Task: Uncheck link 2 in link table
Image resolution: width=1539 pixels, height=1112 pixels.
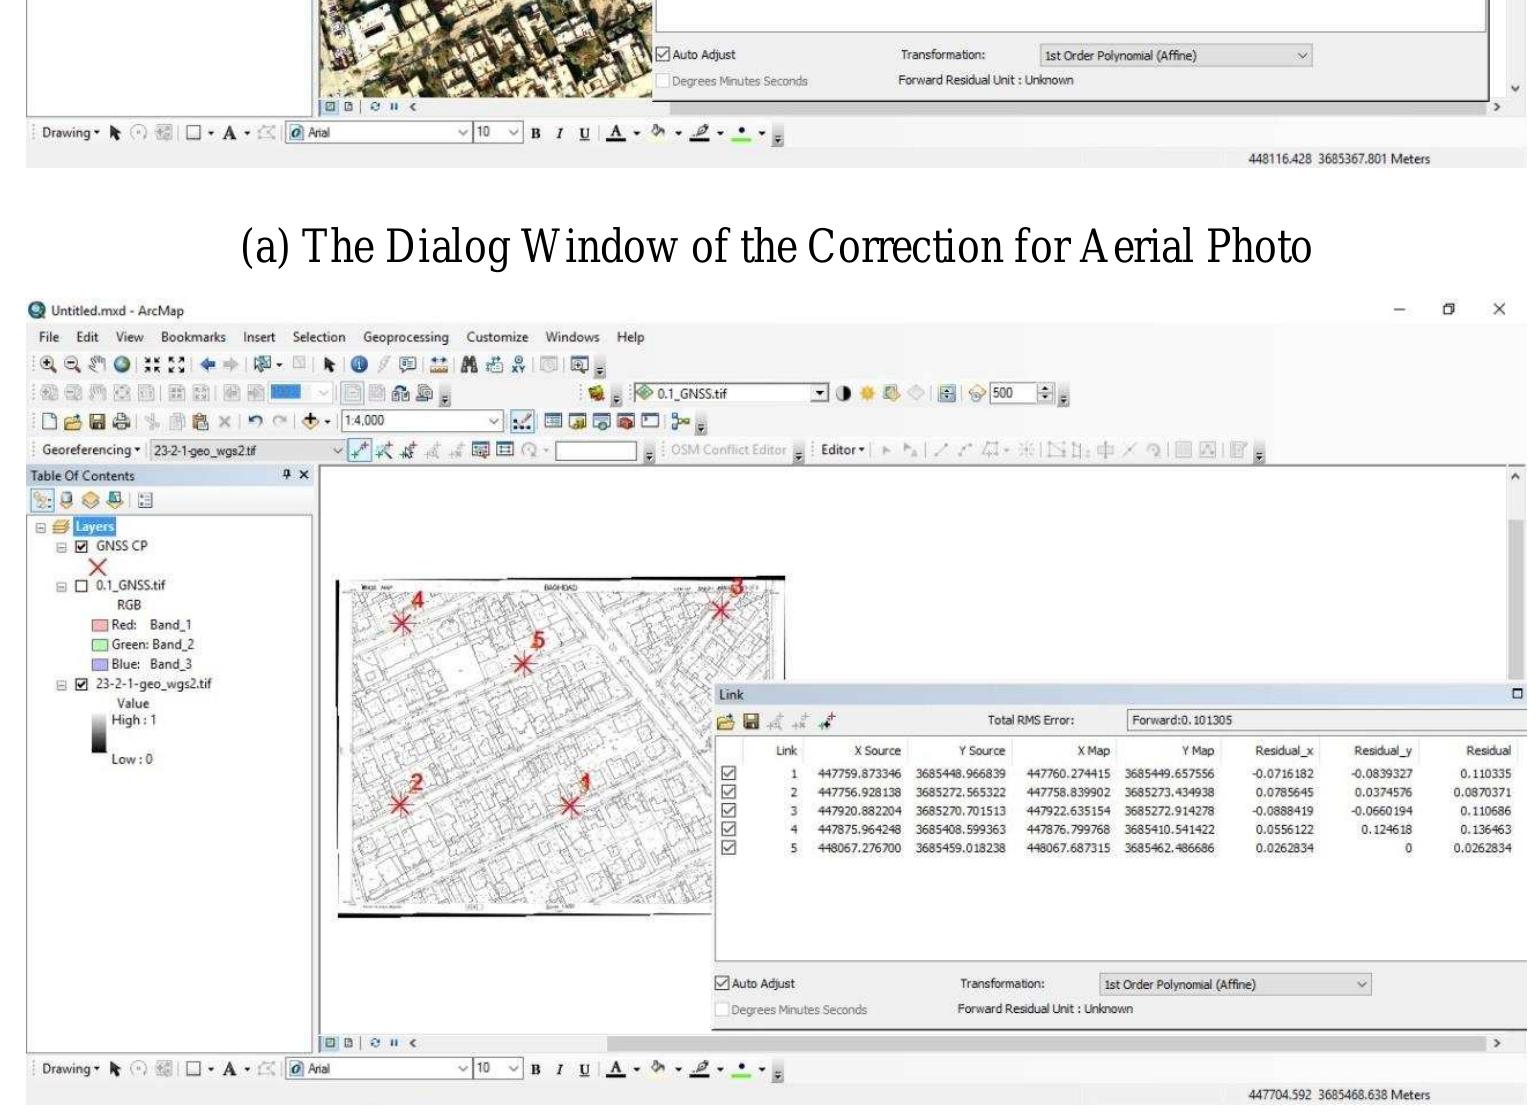Action: click(x=729, y=792)
